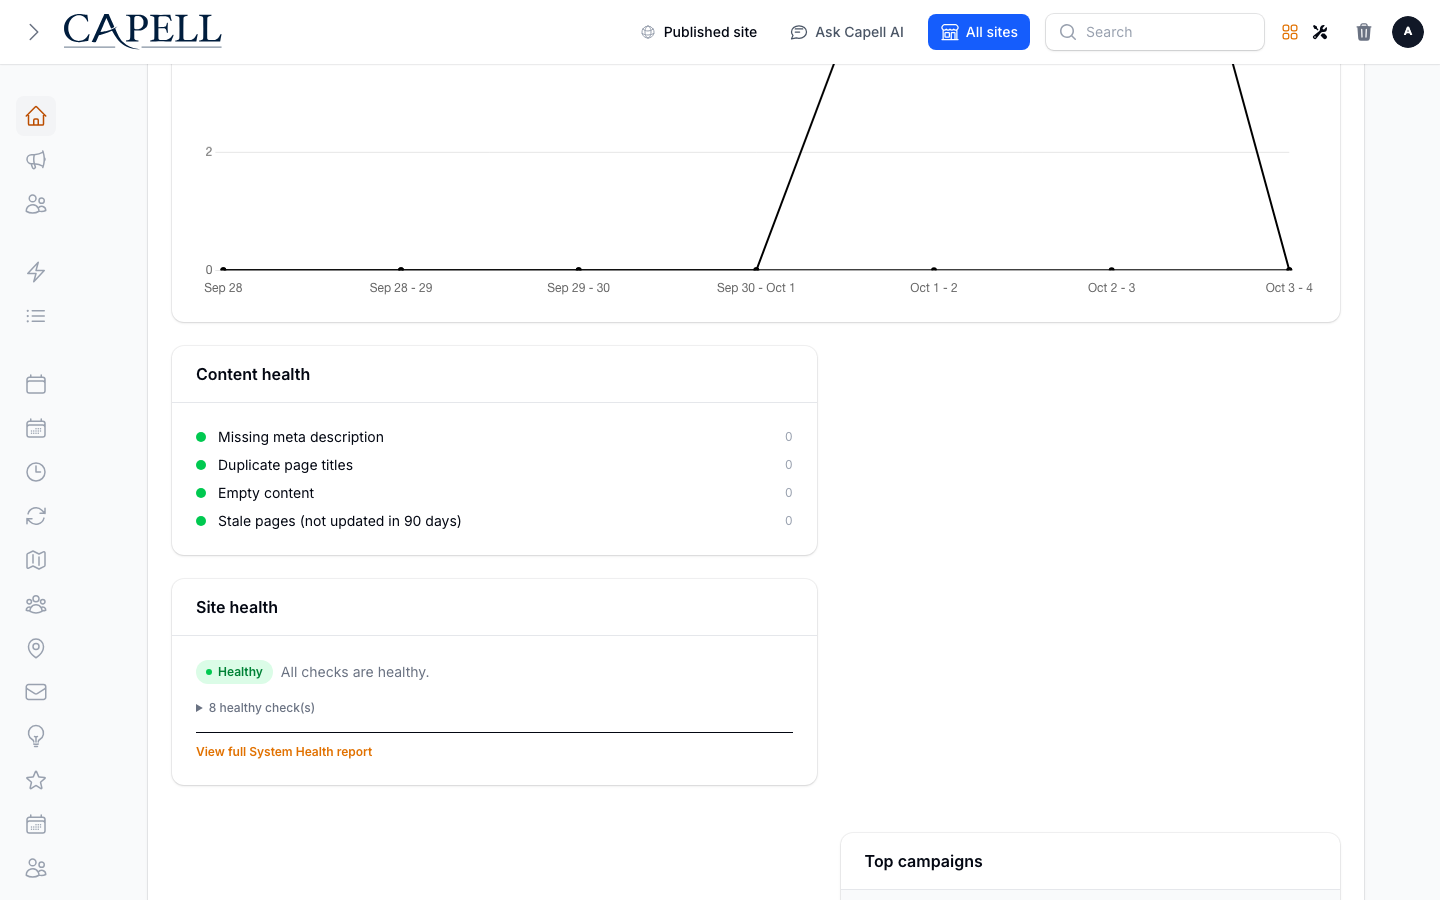Click the orange grid dashboard icon in header
Image resolution: width=1440 pixels, height=900 pixels.
[x=1290, y=32]
